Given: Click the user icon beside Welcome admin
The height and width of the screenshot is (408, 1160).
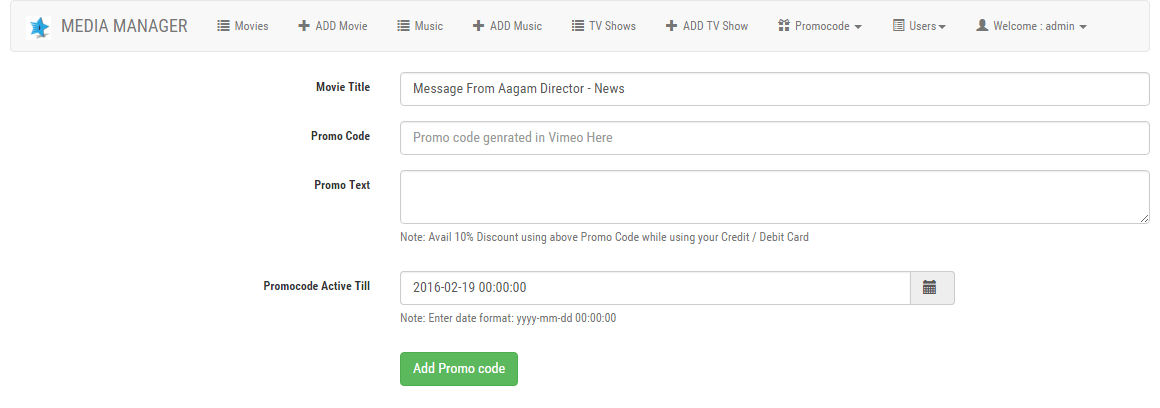Looking at the screenshot, I should coord(982,26).
